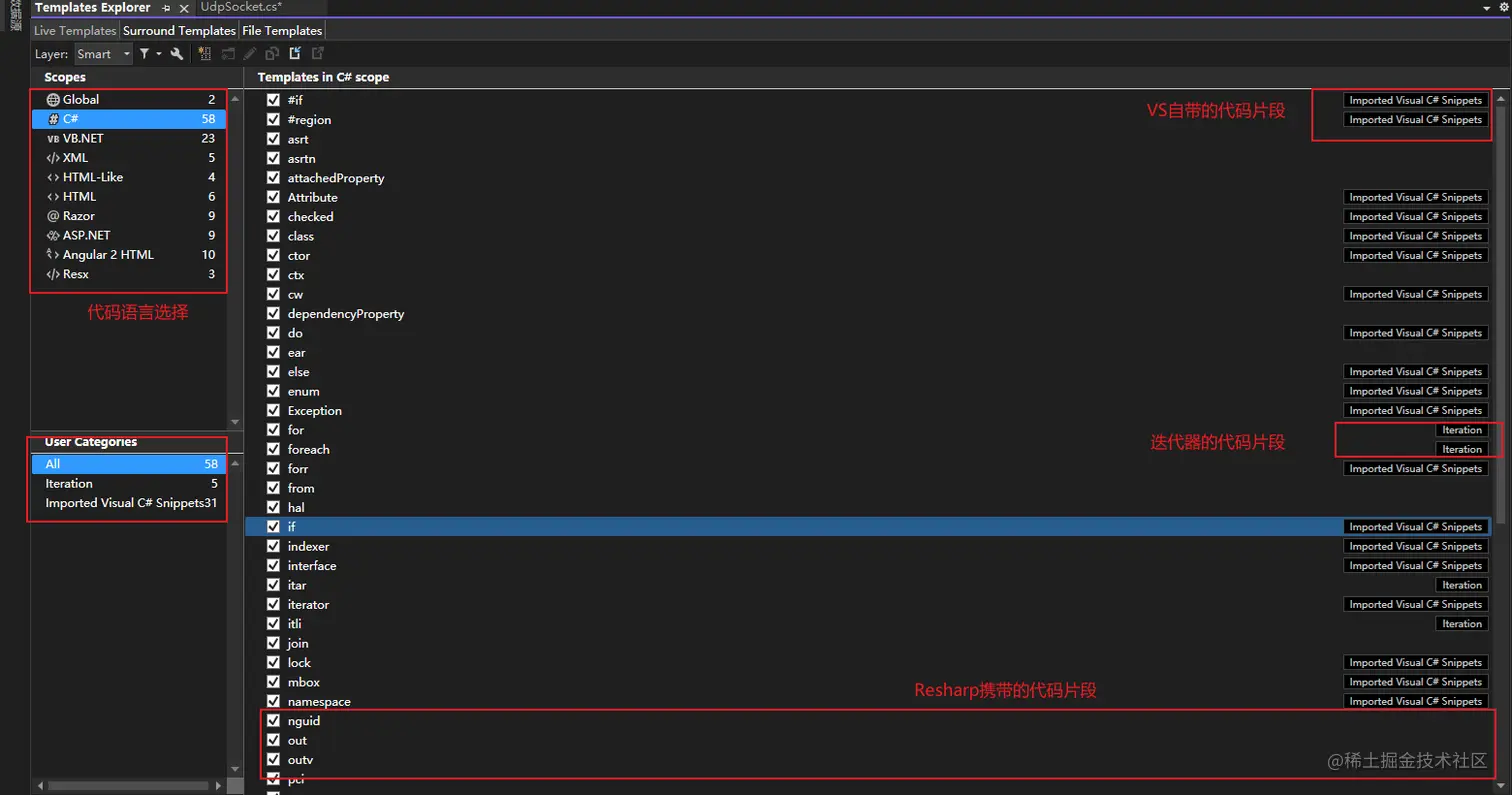1512x795 pixels.
Task: Switch to the UdpSocket.cs* document tab
Action: click(241, 7)
